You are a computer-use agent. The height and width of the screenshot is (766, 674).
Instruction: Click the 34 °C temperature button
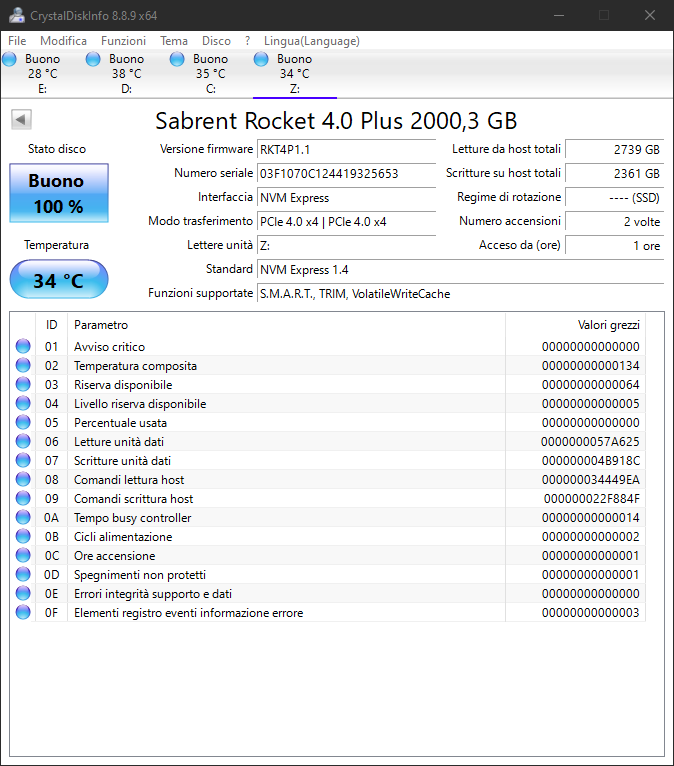pos(59,280)
